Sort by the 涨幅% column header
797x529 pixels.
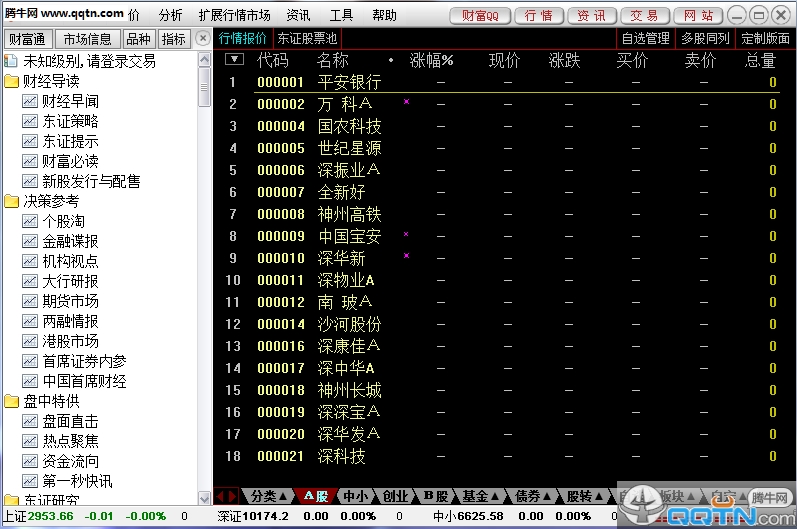(x=432, y=60)
